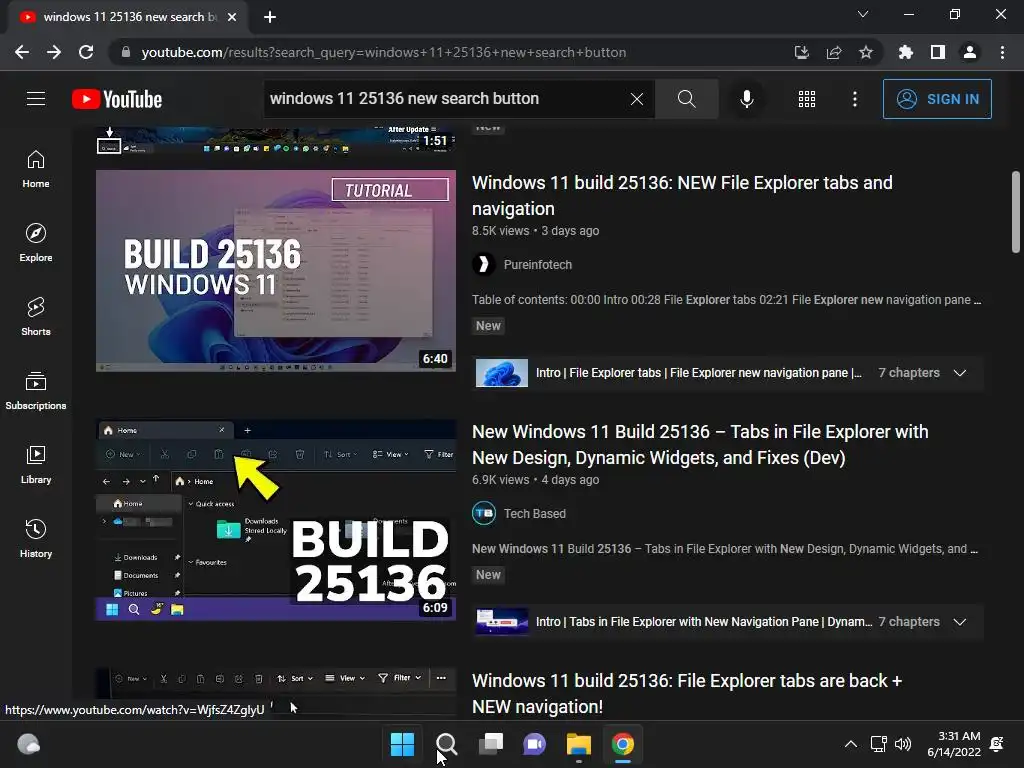The height and width of the screenshot is (768, 1024).
Task: Open Task View on taskbar
Action: pyautogui.click(x=490, y=744)
